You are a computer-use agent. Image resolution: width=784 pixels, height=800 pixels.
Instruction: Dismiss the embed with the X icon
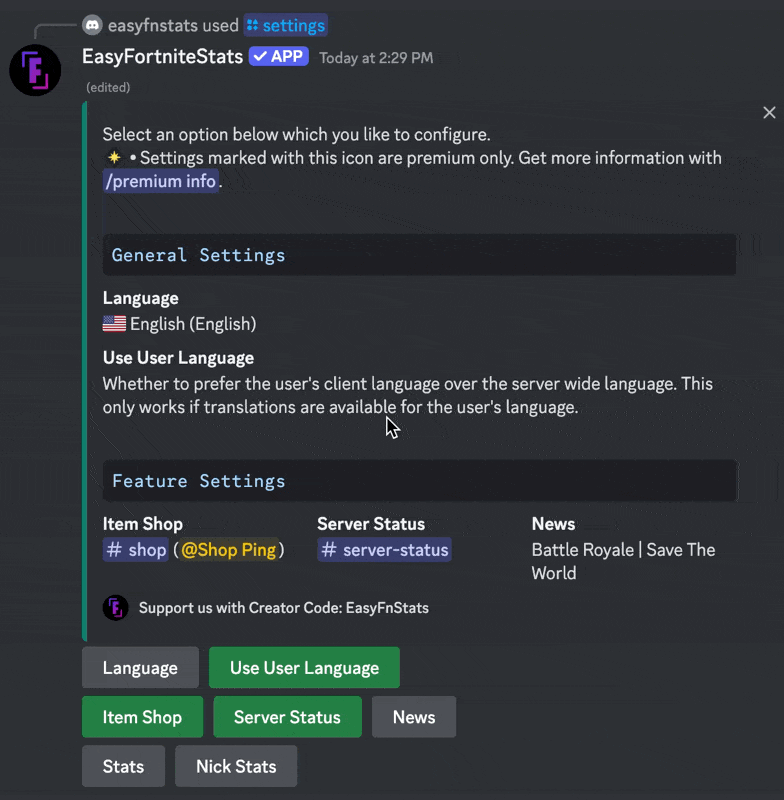point(769,113)
